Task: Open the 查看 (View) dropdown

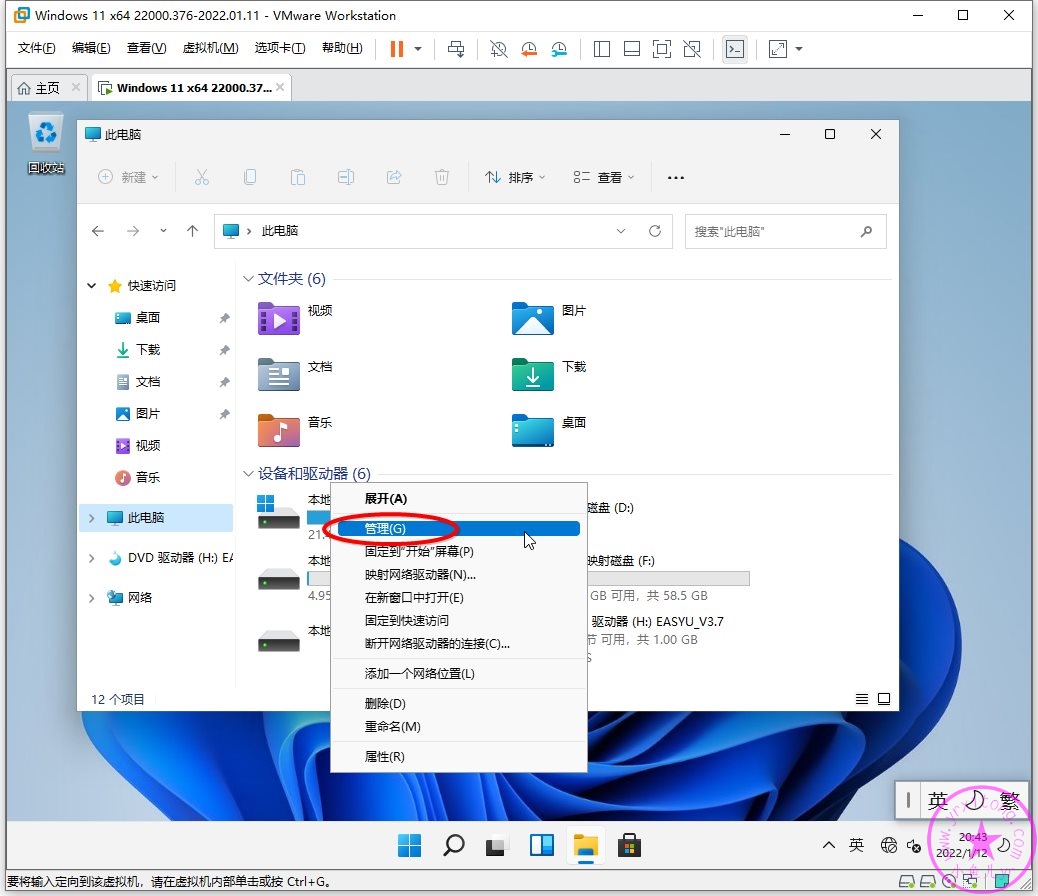Action: pos(604,177)
